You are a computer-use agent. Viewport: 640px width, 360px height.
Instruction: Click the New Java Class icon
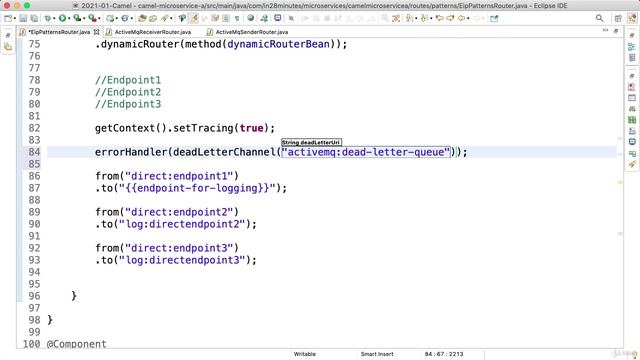click(x=124, y=18)
